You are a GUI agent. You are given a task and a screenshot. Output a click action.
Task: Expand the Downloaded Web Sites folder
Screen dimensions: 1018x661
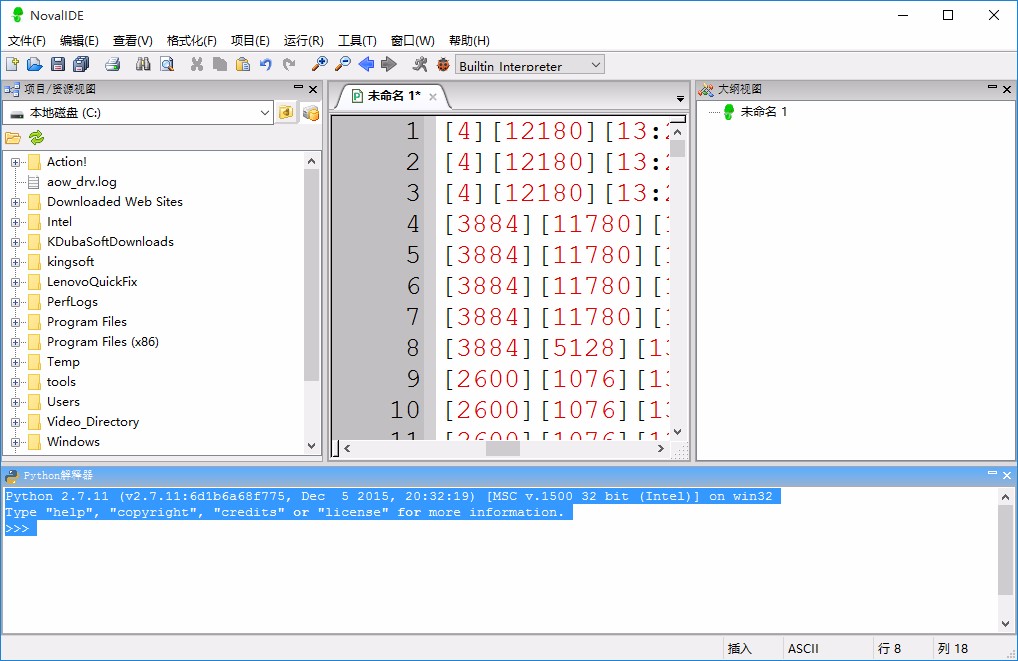tap(15, 202)
